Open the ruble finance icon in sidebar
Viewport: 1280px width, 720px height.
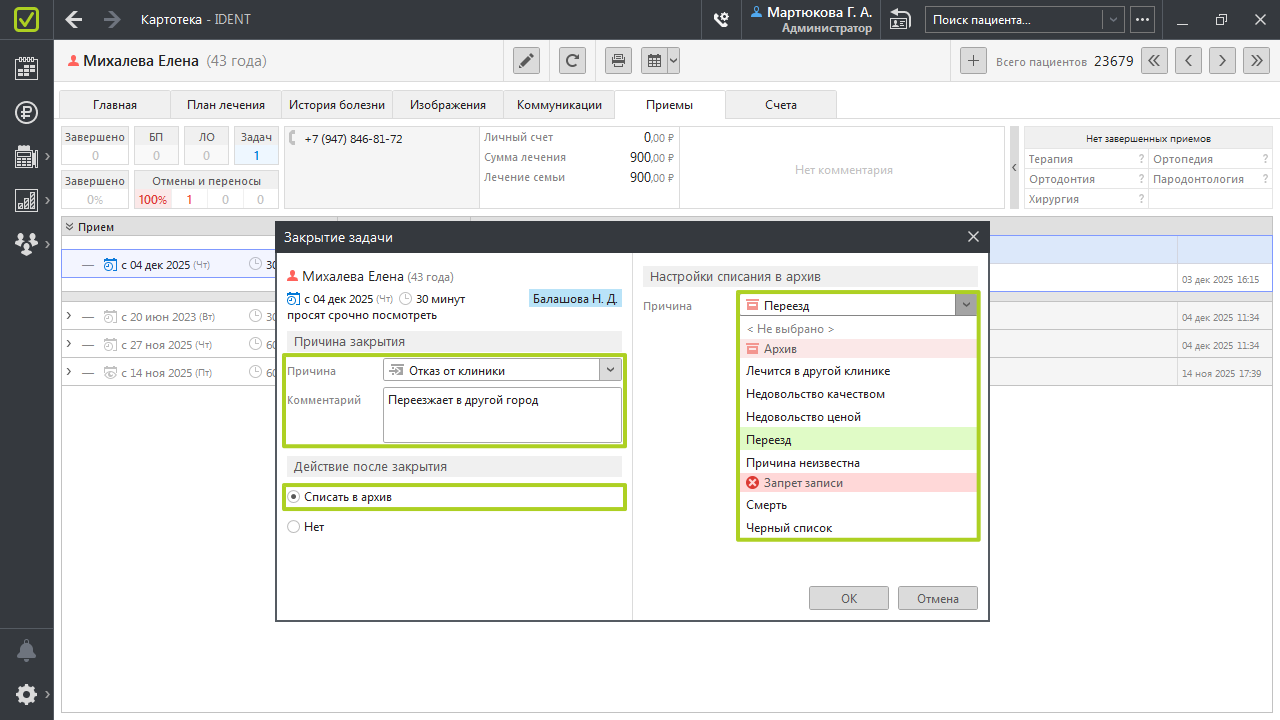[x=27, y=112]
